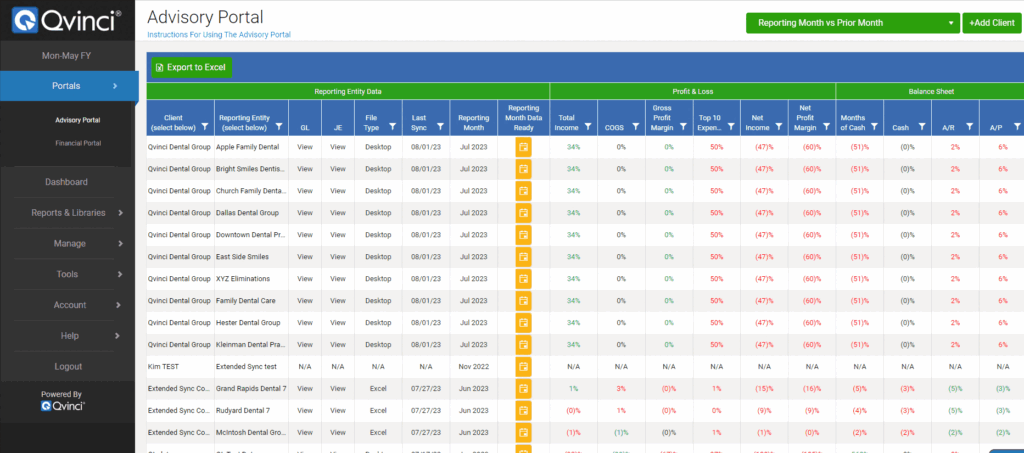Open the data ready icon for Kim TEST row
This screenshot has height=453, width=1024.
tap(523, 366)
